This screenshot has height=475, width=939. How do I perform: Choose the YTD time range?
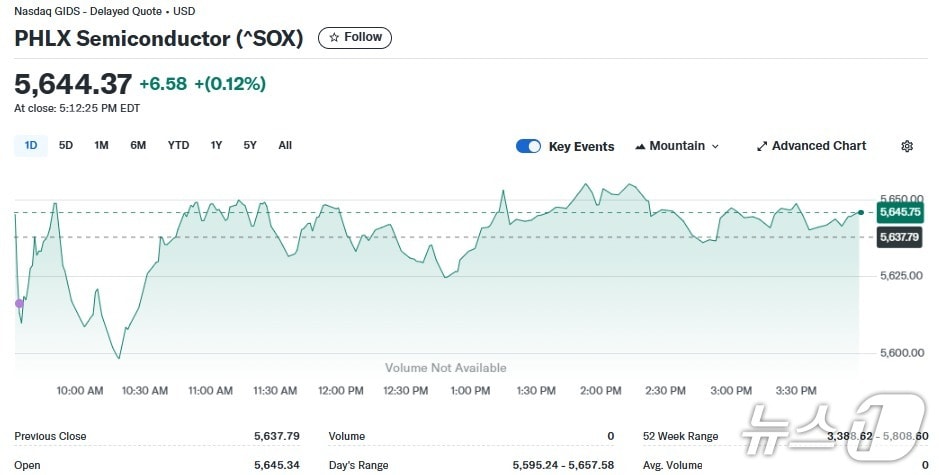click(178, 145)
